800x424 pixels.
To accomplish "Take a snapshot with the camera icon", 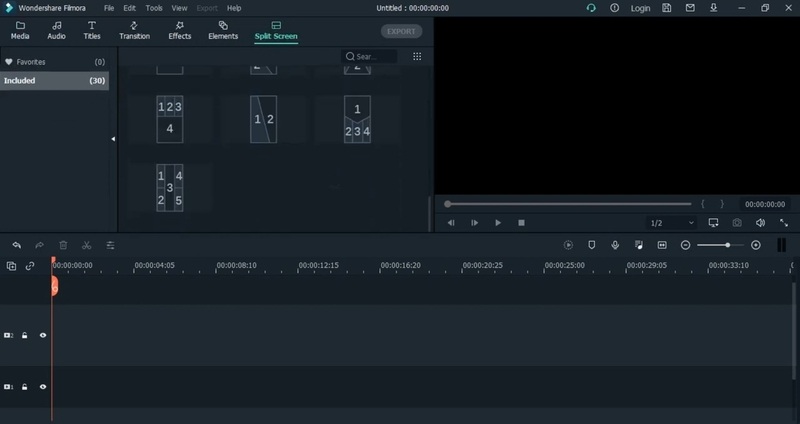I will [x=737, y=223].
